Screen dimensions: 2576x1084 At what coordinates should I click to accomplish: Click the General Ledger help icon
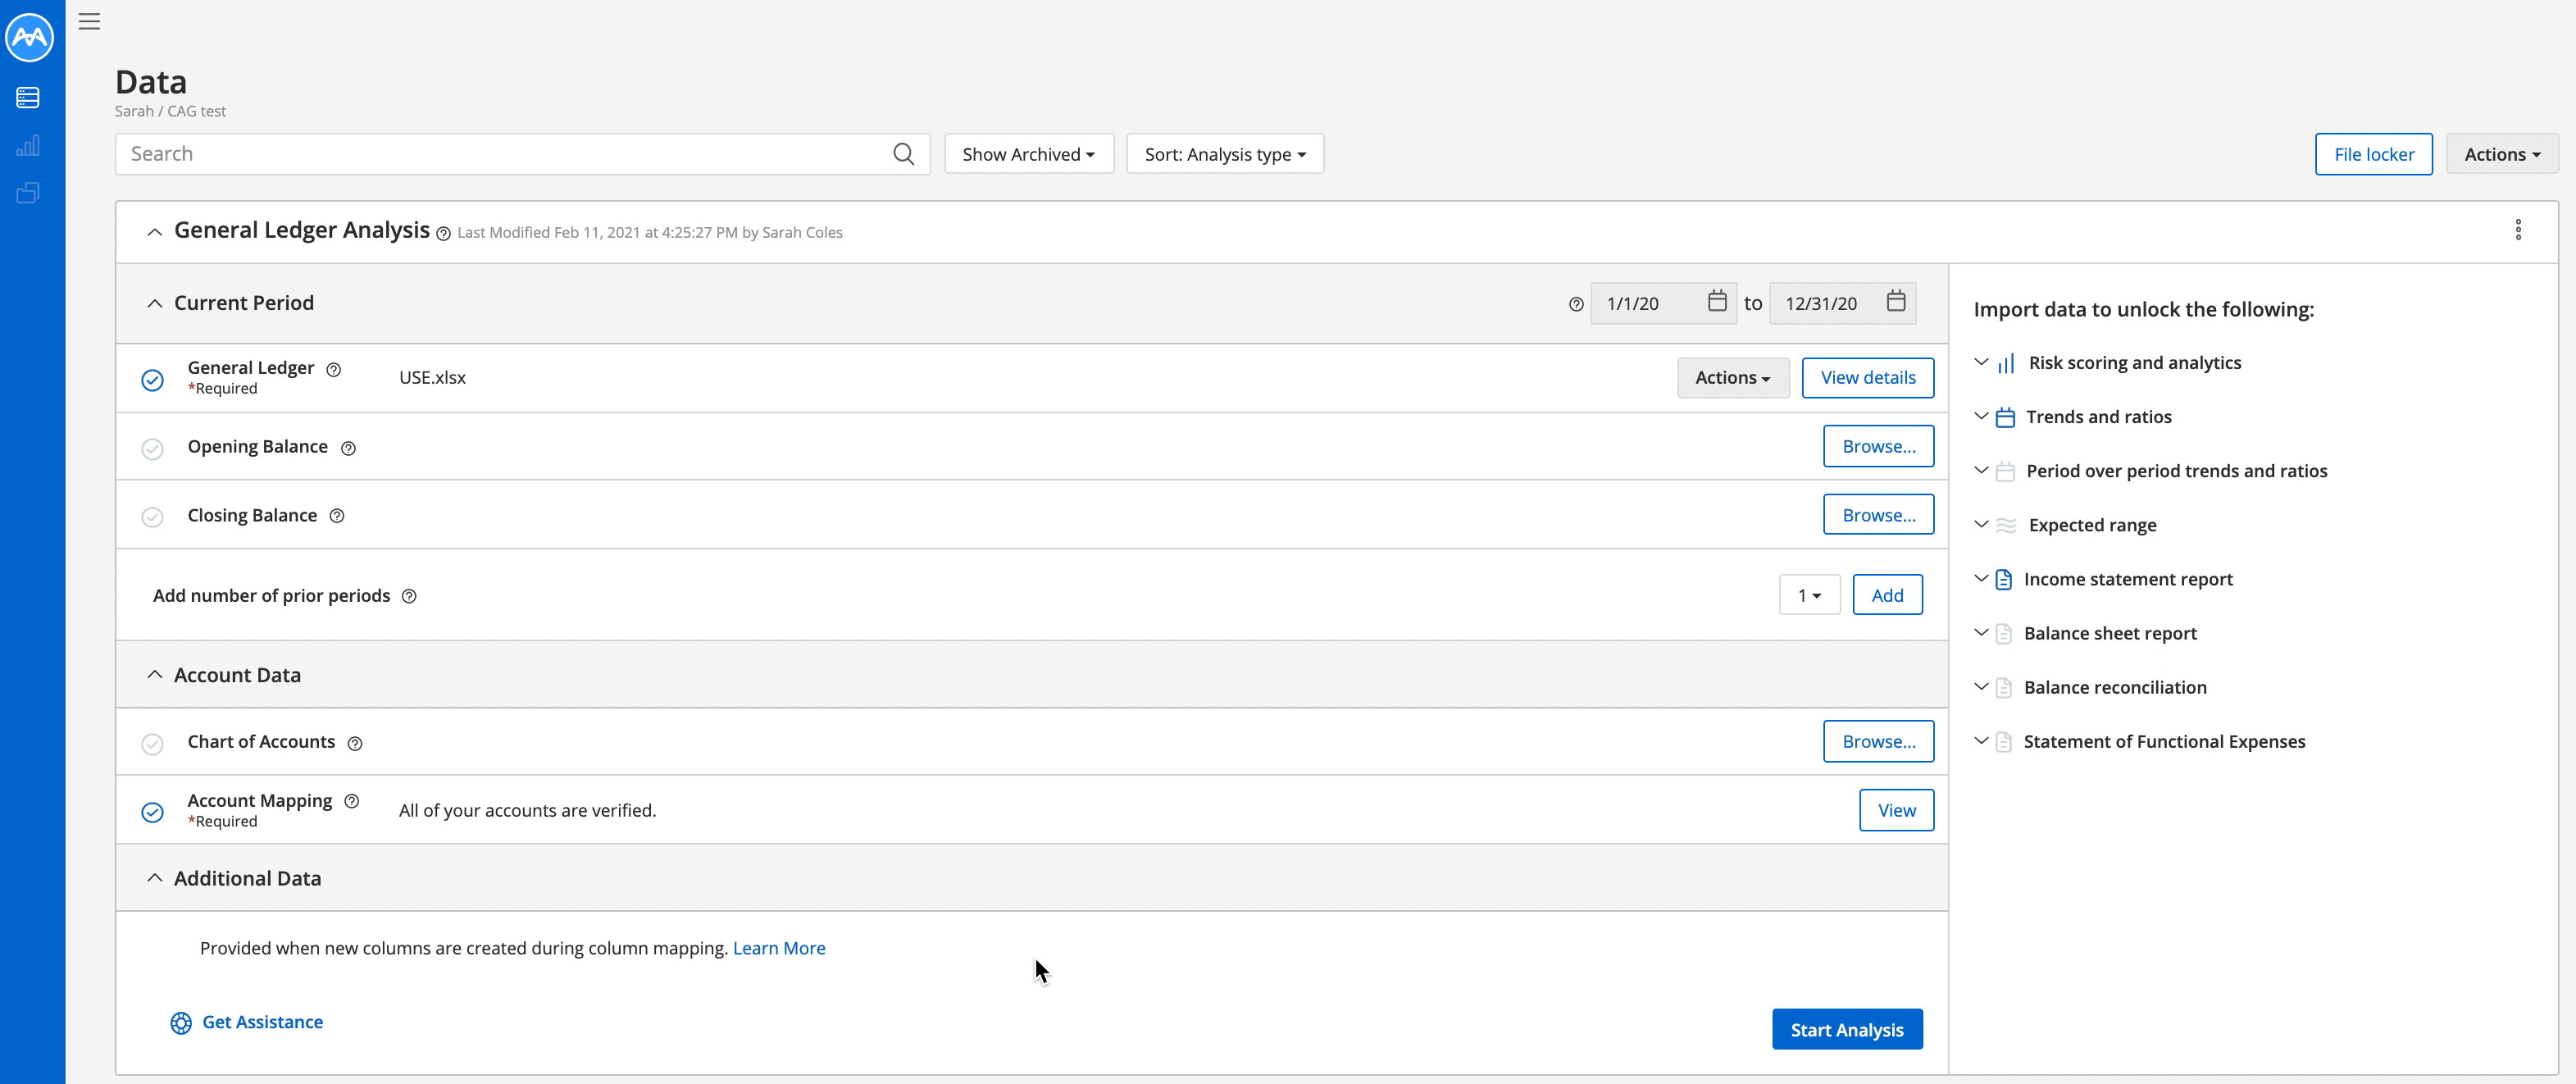tap(334, 369)
